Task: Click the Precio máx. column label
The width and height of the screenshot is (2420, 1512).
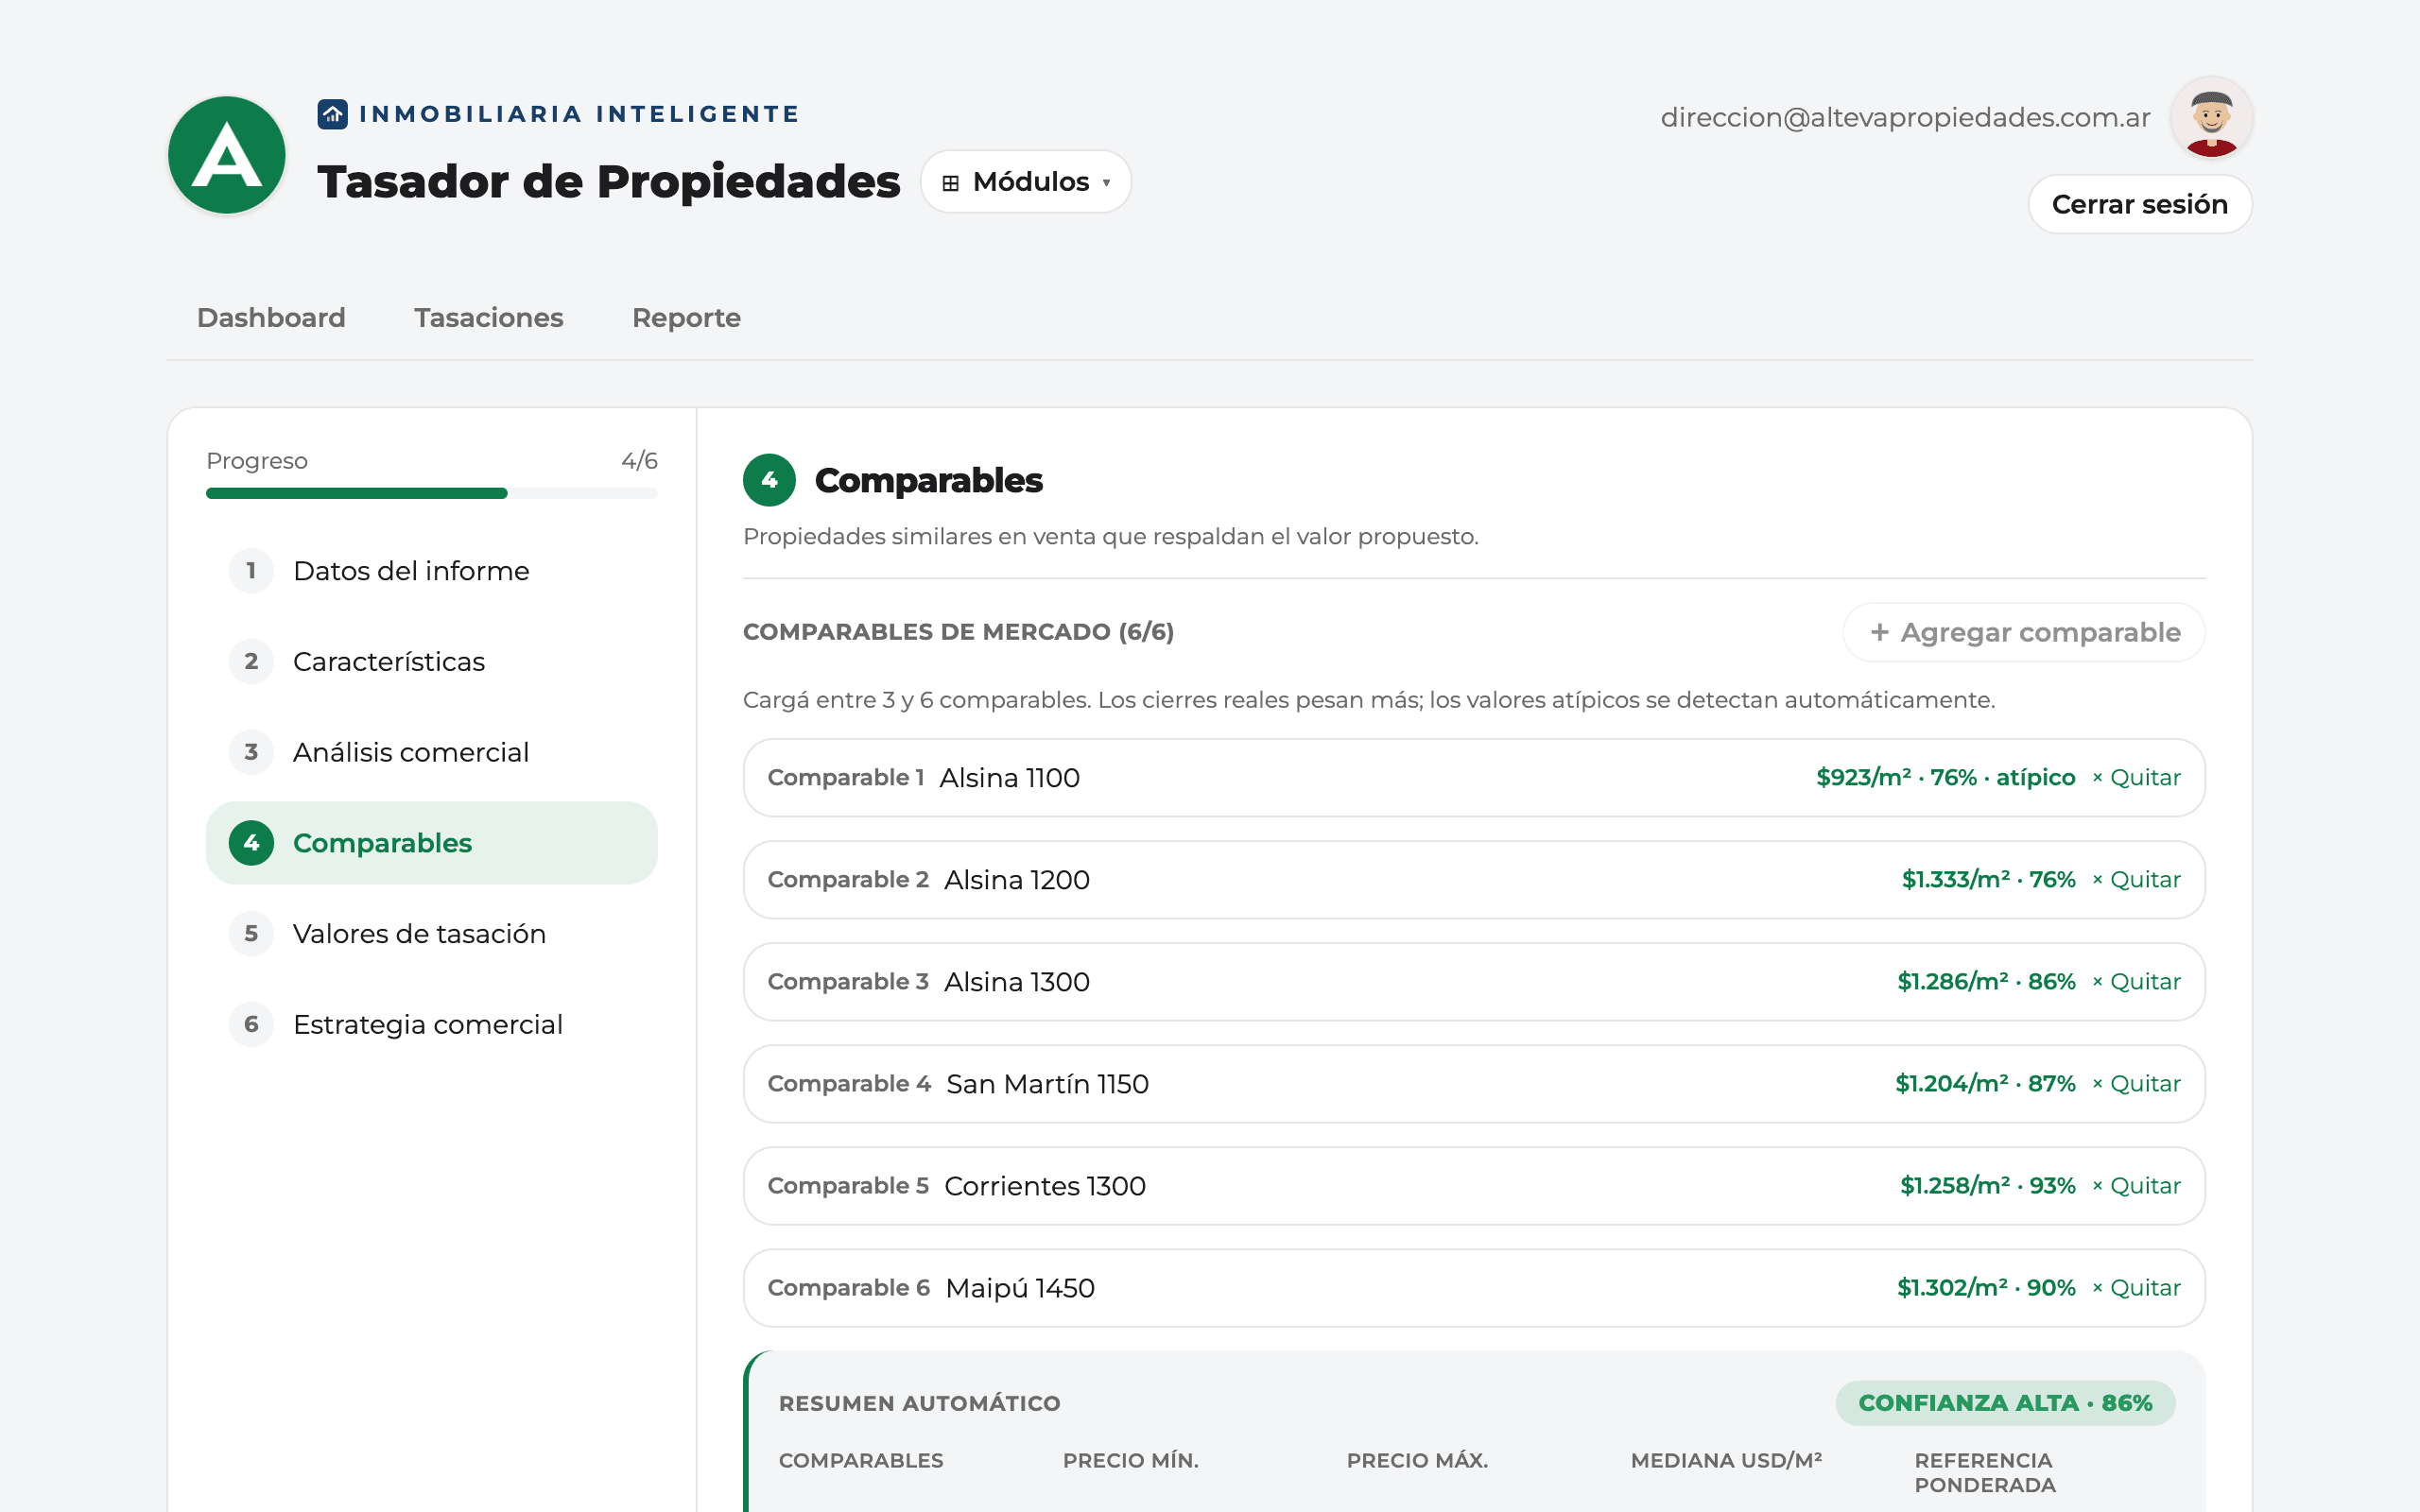Action: (x=1417, y=1461)
